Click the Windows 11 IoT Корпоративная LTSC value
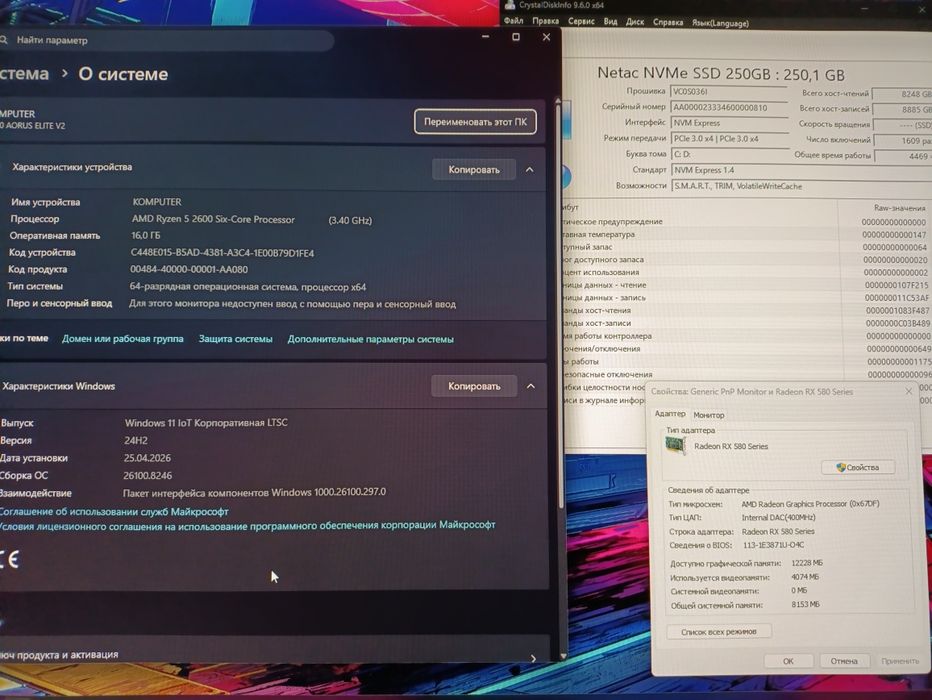The width and height of the screenshot is (932, 700). (x=206, y=423)
